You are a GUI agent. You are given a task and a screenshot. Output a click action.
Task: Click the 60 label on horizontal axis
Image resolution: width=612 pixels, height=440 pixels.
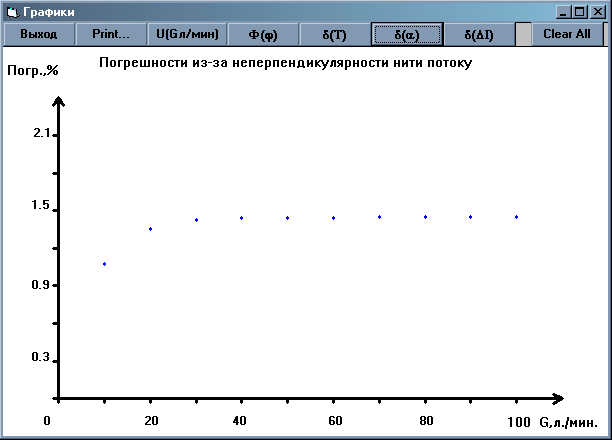tap(335, 421)
